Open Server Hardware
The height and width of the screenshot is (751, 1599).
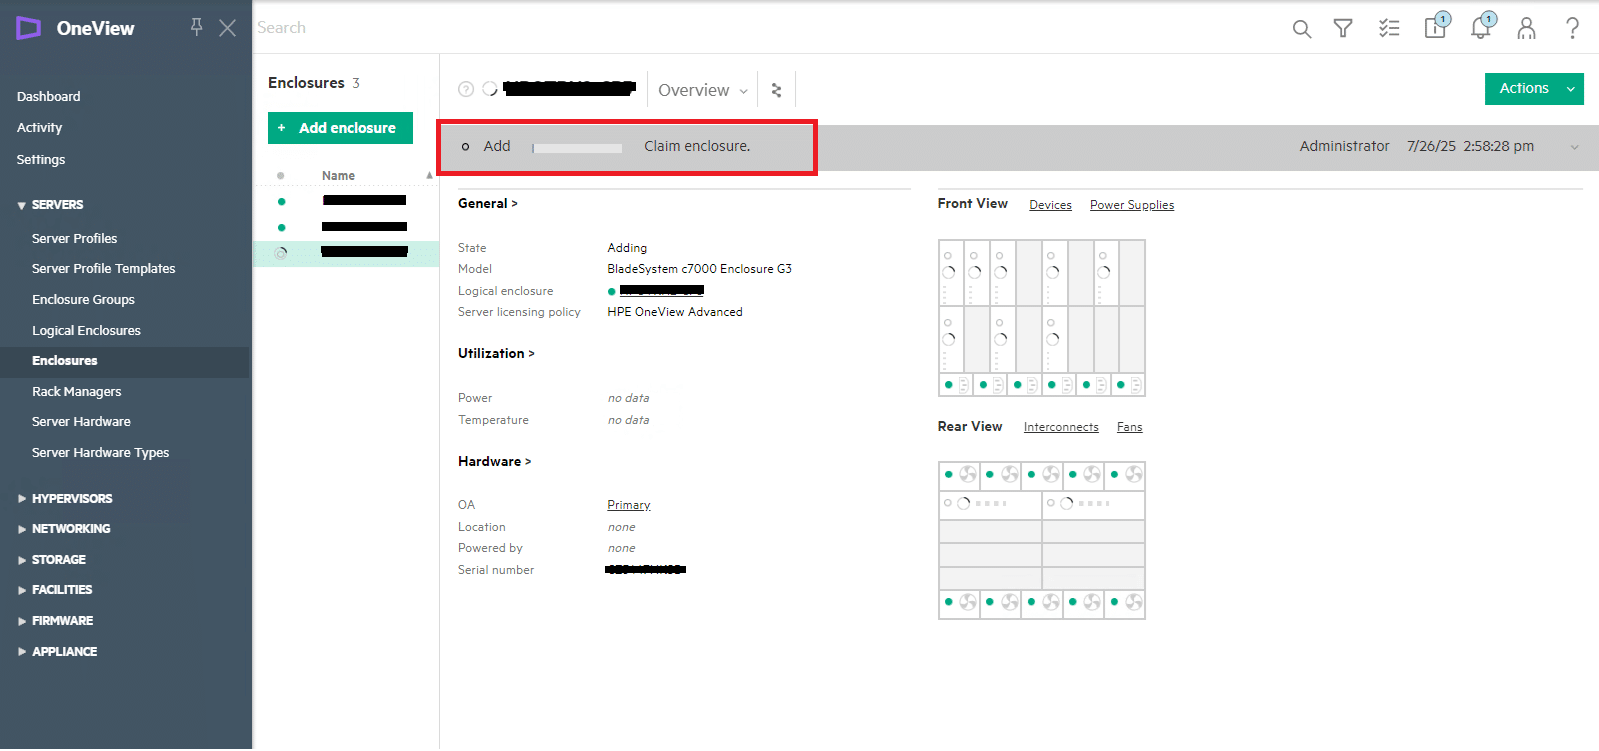coord(81,421)
